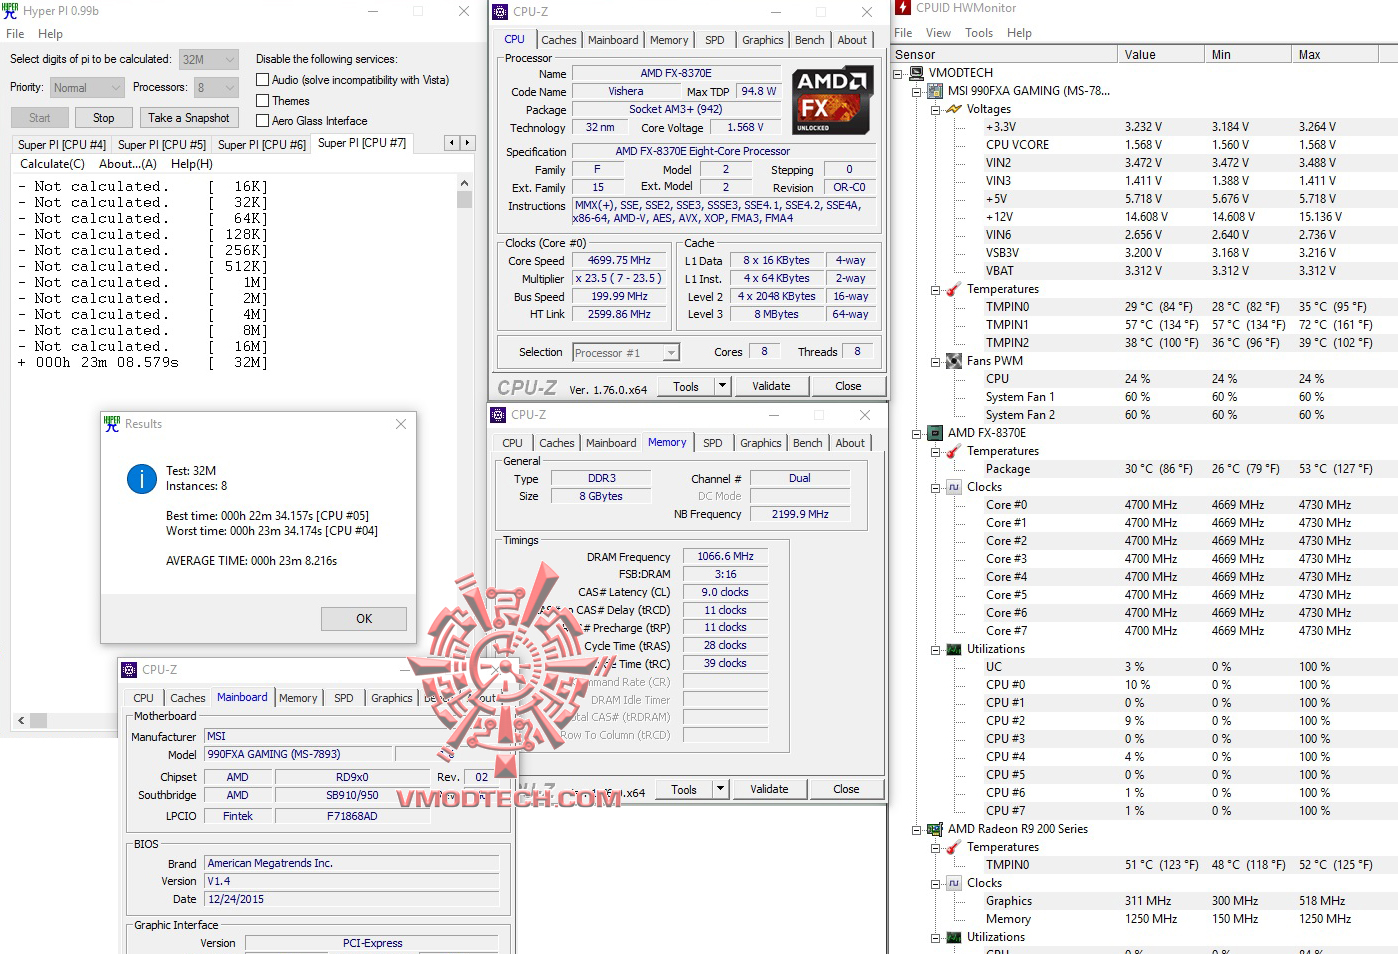Viewport: 1398px width, 954px height.
Task: Click the Stop button in Hyper PI
Action: [x=104, y=118]
